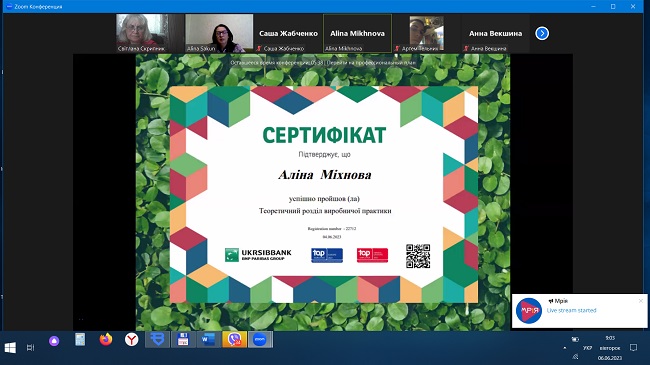650x365 pixels.
Task: Select Alina Sakun's video thumbnail
Action: pos(219,33)
